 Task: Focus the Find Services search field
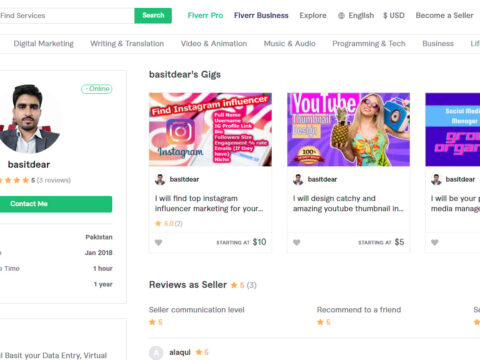67,16
